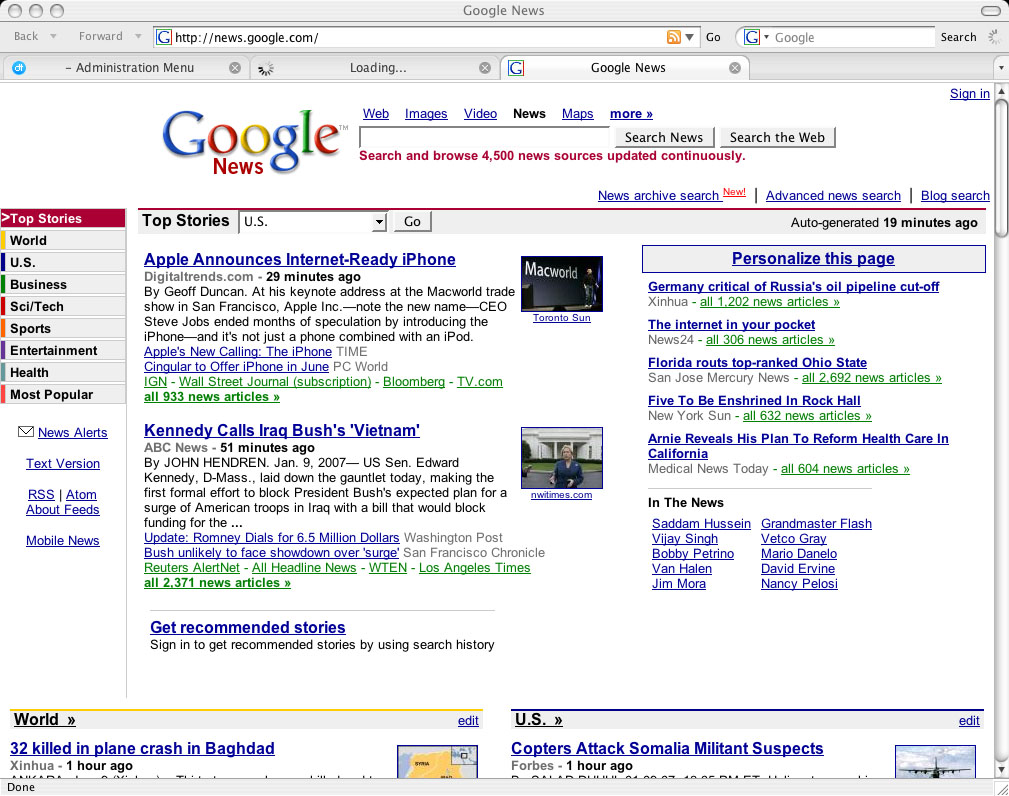
Task: Click the more » link
Action: click(x=631, y=114)
